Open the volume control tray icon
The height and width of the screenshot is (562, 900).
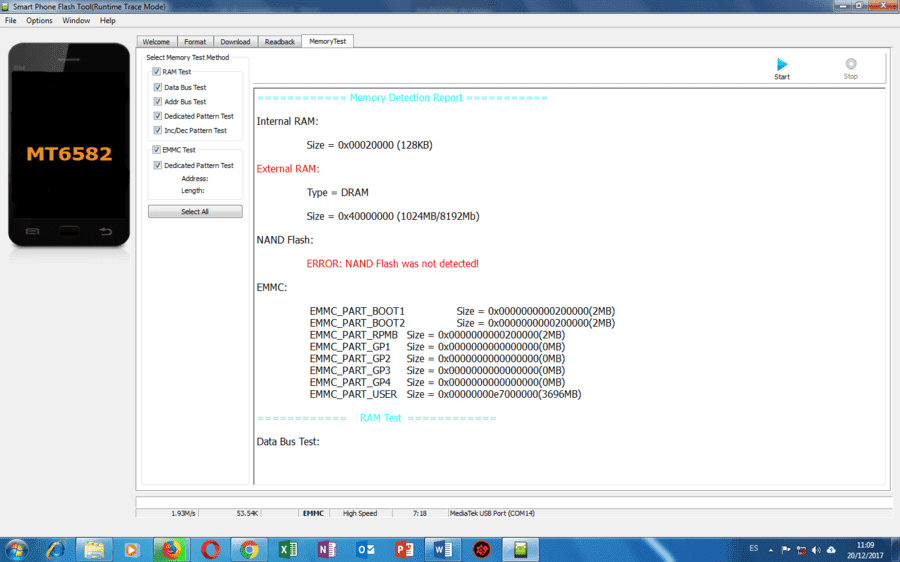point(816,550)
